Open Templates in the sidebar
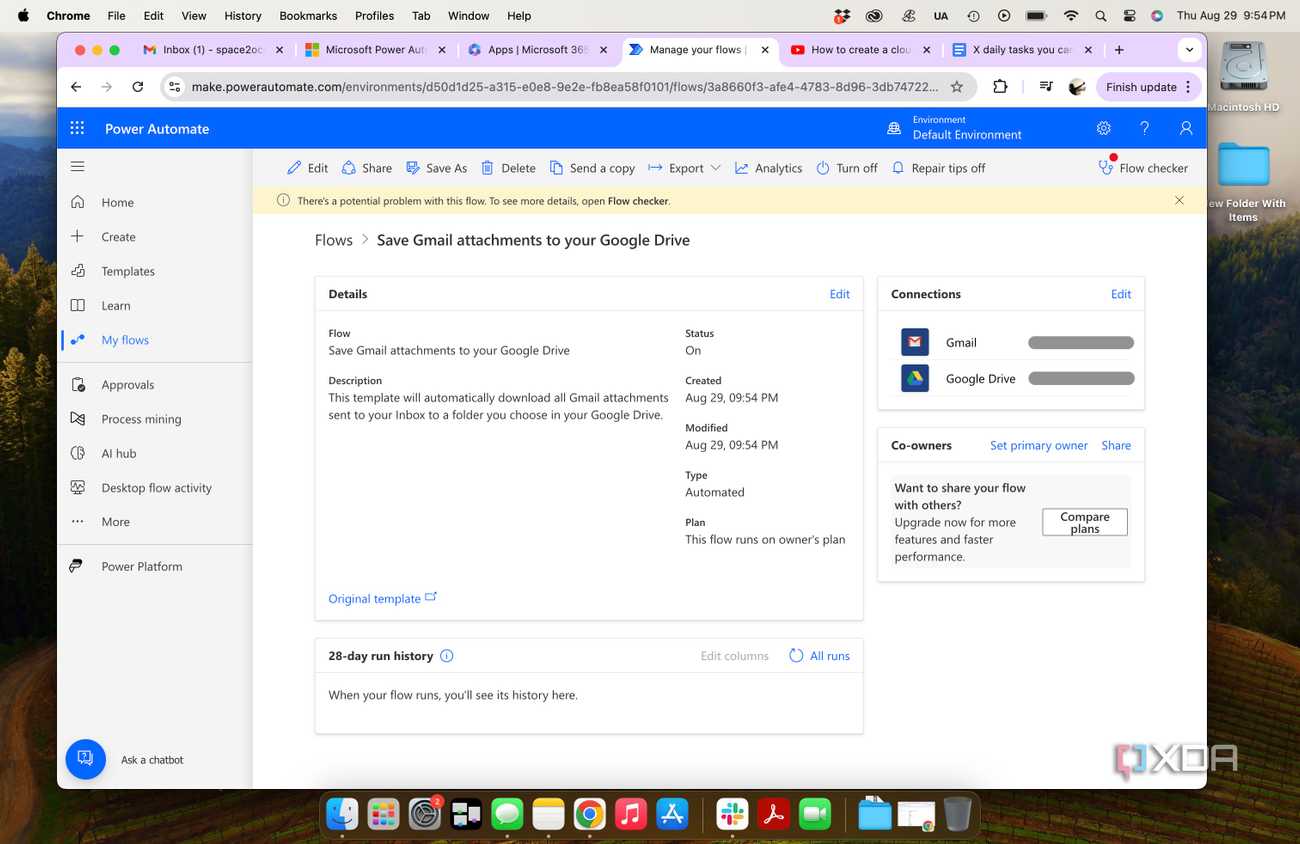 [x=128, y=271]
